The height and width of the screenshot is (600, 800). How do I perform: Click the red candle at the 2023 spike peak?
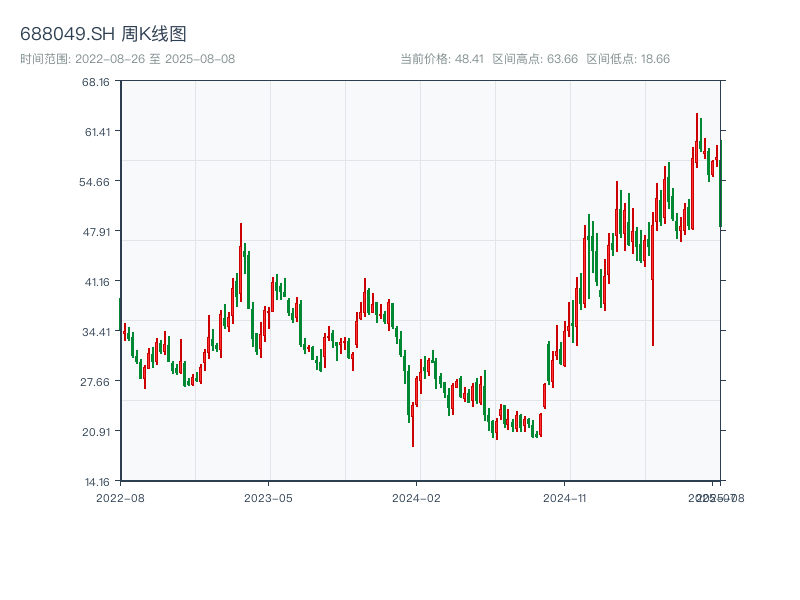[241, 261]
